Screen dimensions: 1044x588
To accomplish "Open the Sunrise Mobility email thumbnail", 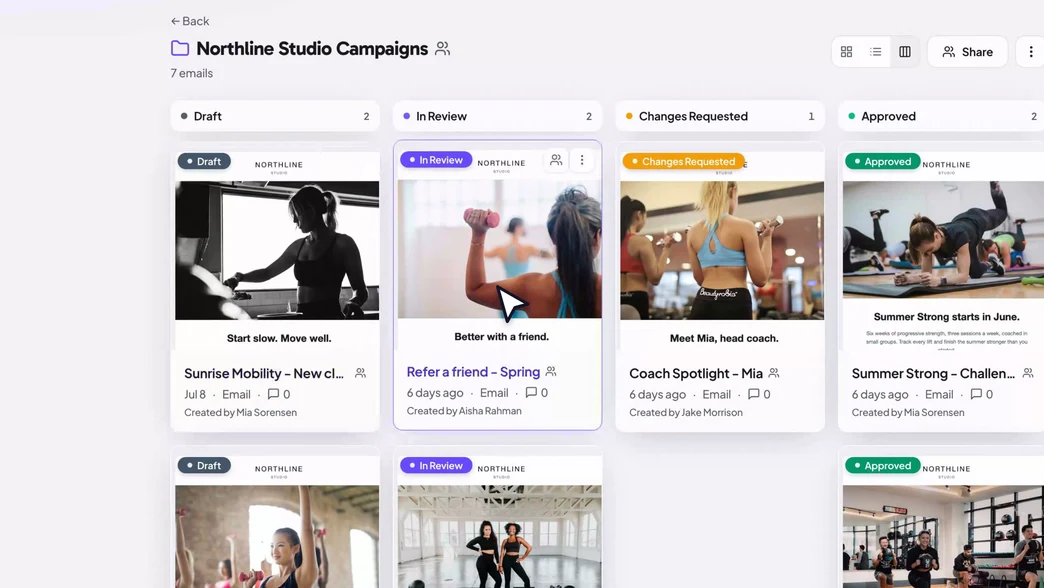I will (277, 250).
